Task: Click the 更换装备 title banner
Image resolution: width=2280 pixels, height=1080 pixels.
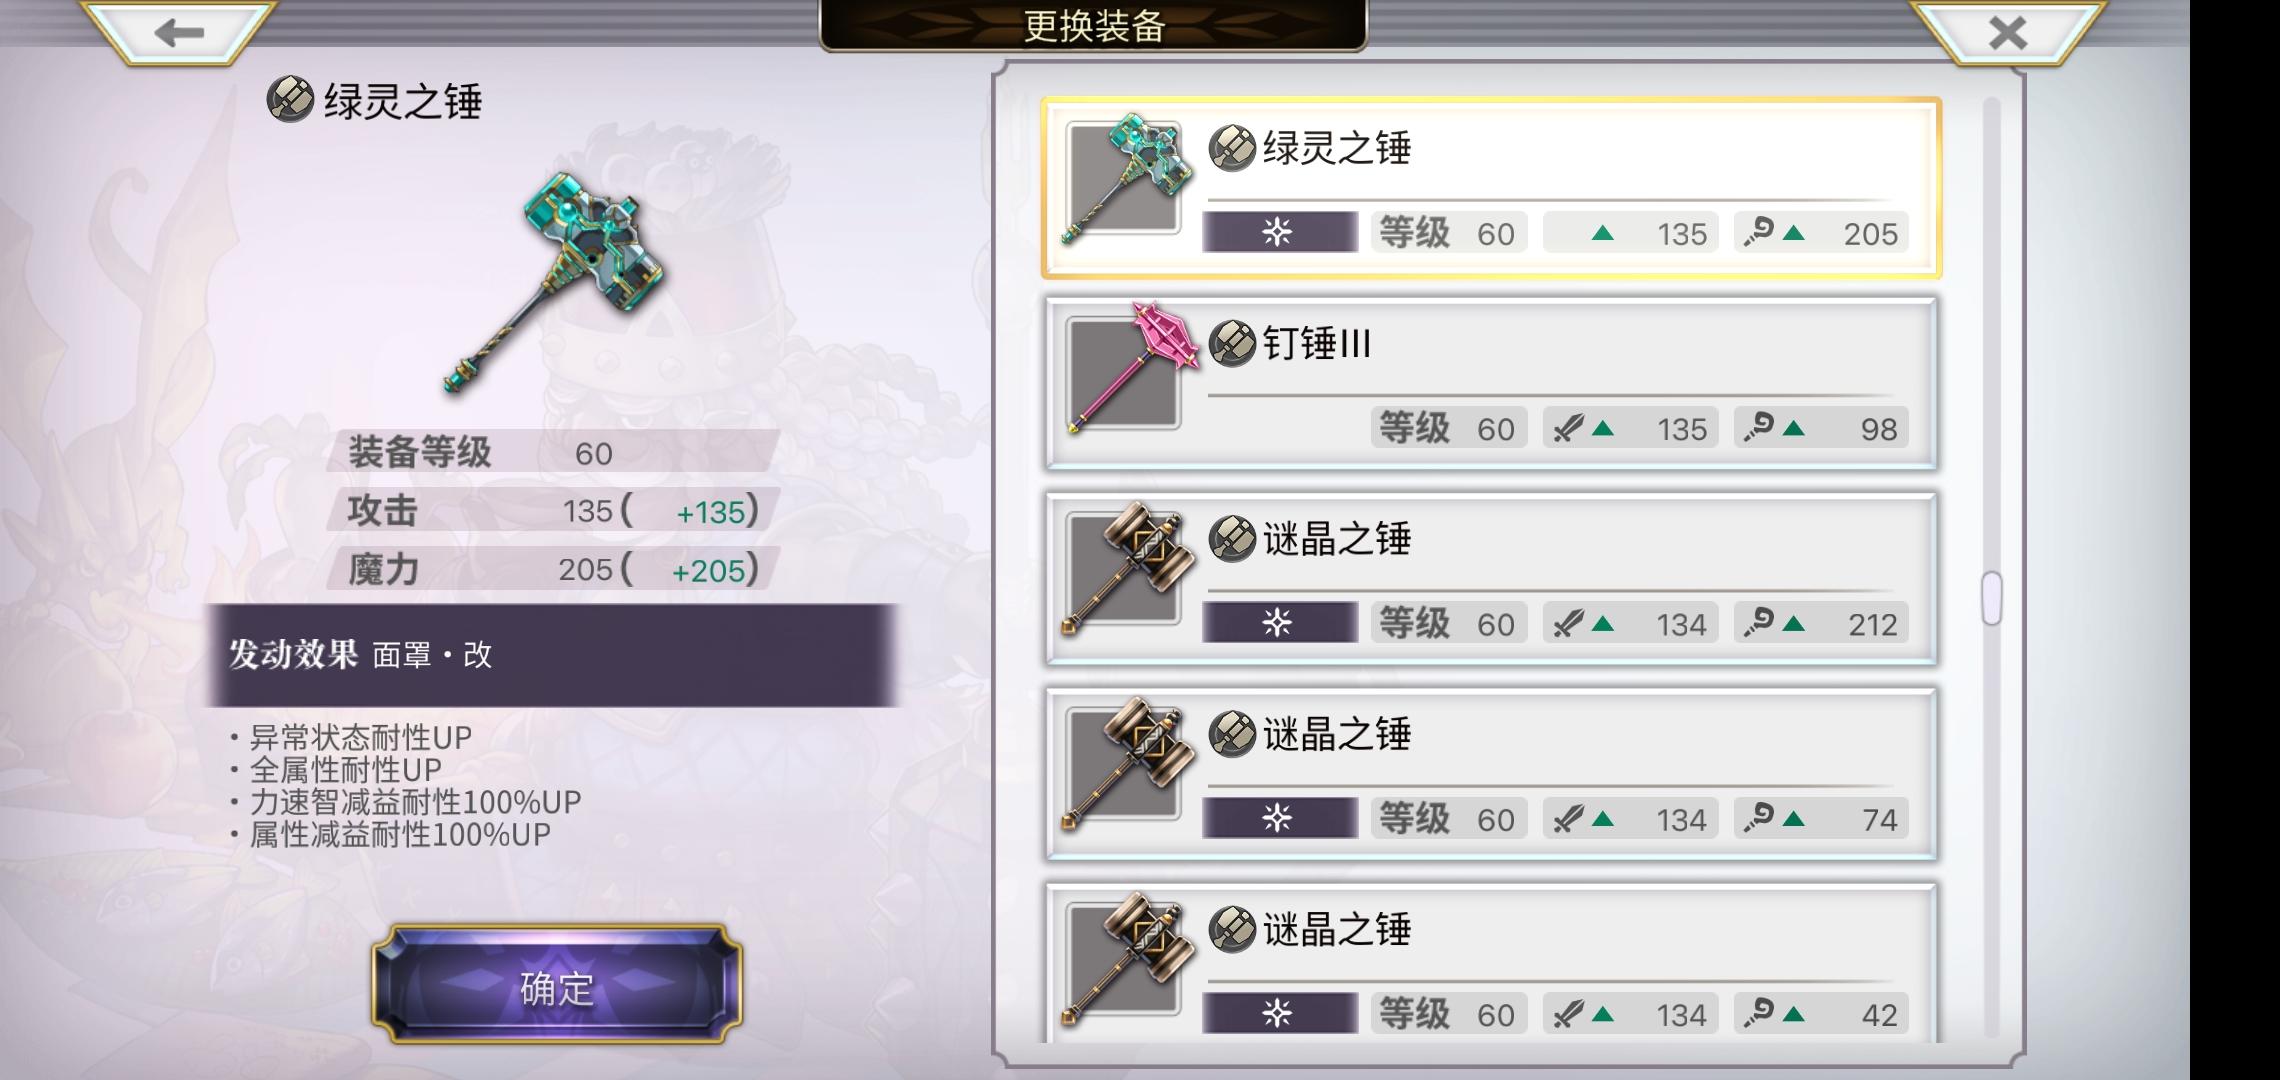Action: point(1093,26)
